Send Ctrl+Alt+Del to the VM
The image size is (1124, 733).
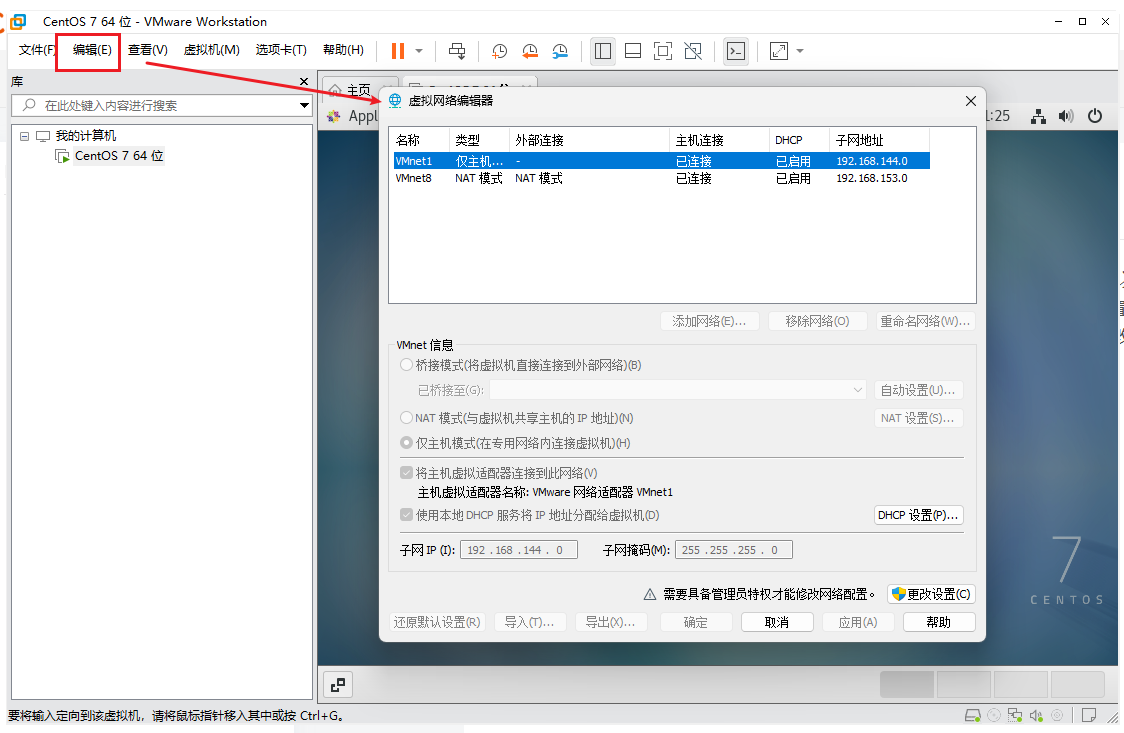(457, 51)
